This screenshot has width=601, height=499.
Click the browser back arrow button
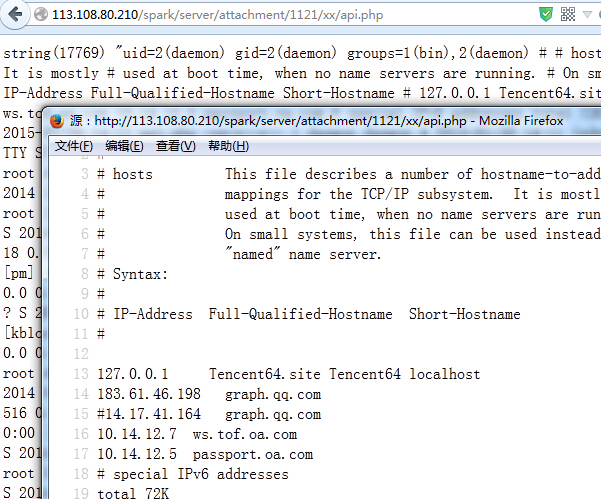click(x=15, y=15)
